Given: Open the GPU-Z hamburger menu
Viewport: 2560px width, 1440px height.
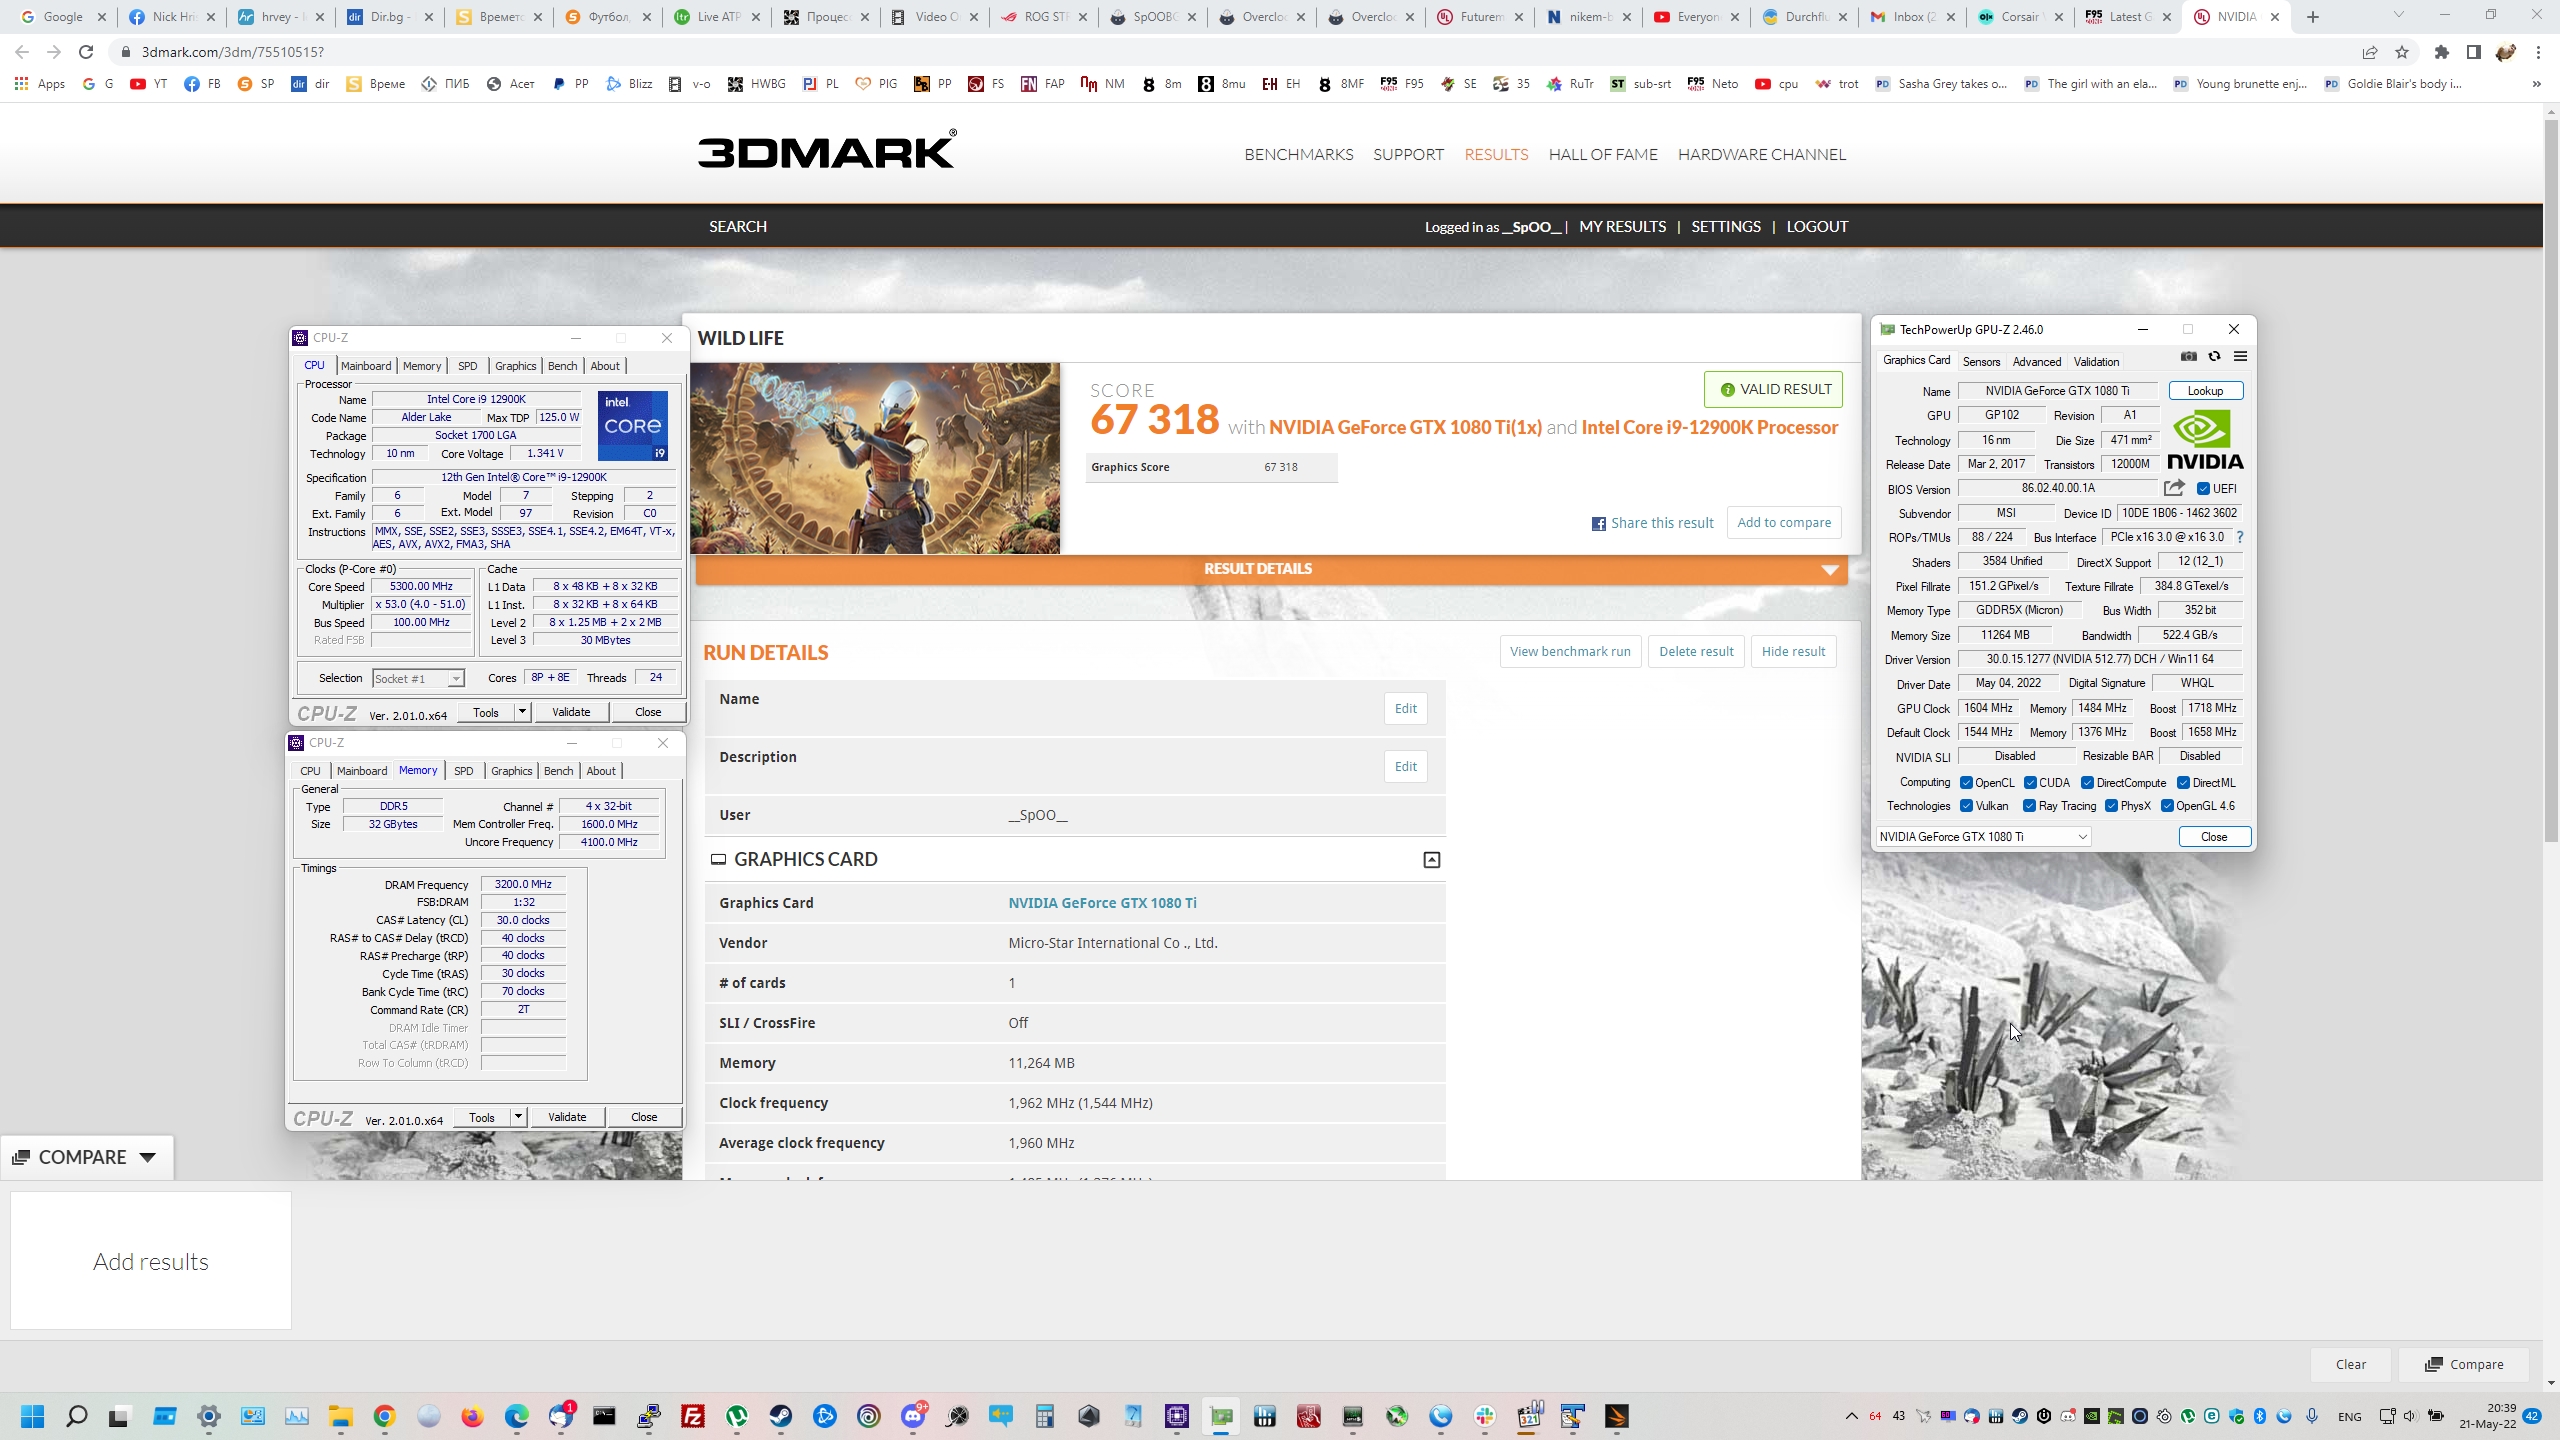Looking at the screenshot, I should [2240, 357].
